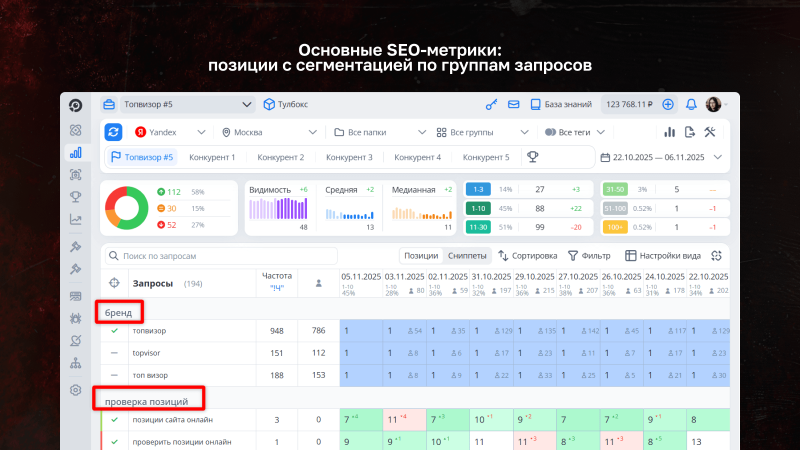Open the Москва region dropdown

(x=269, y=132)
